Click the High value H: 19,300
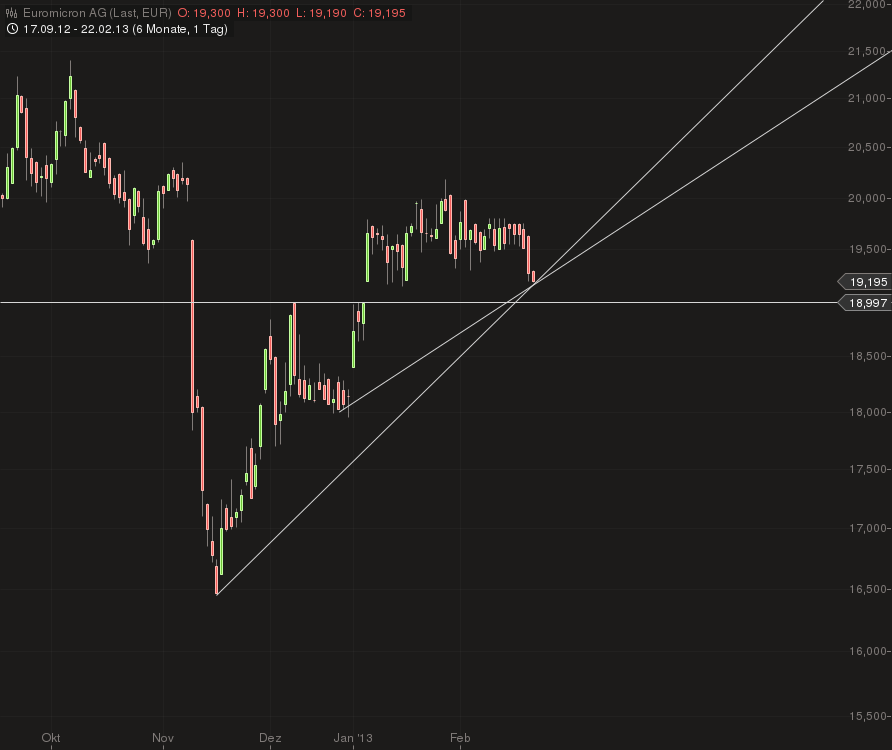The height and width of the screenshot is (750, 892). tap(262, 12)
